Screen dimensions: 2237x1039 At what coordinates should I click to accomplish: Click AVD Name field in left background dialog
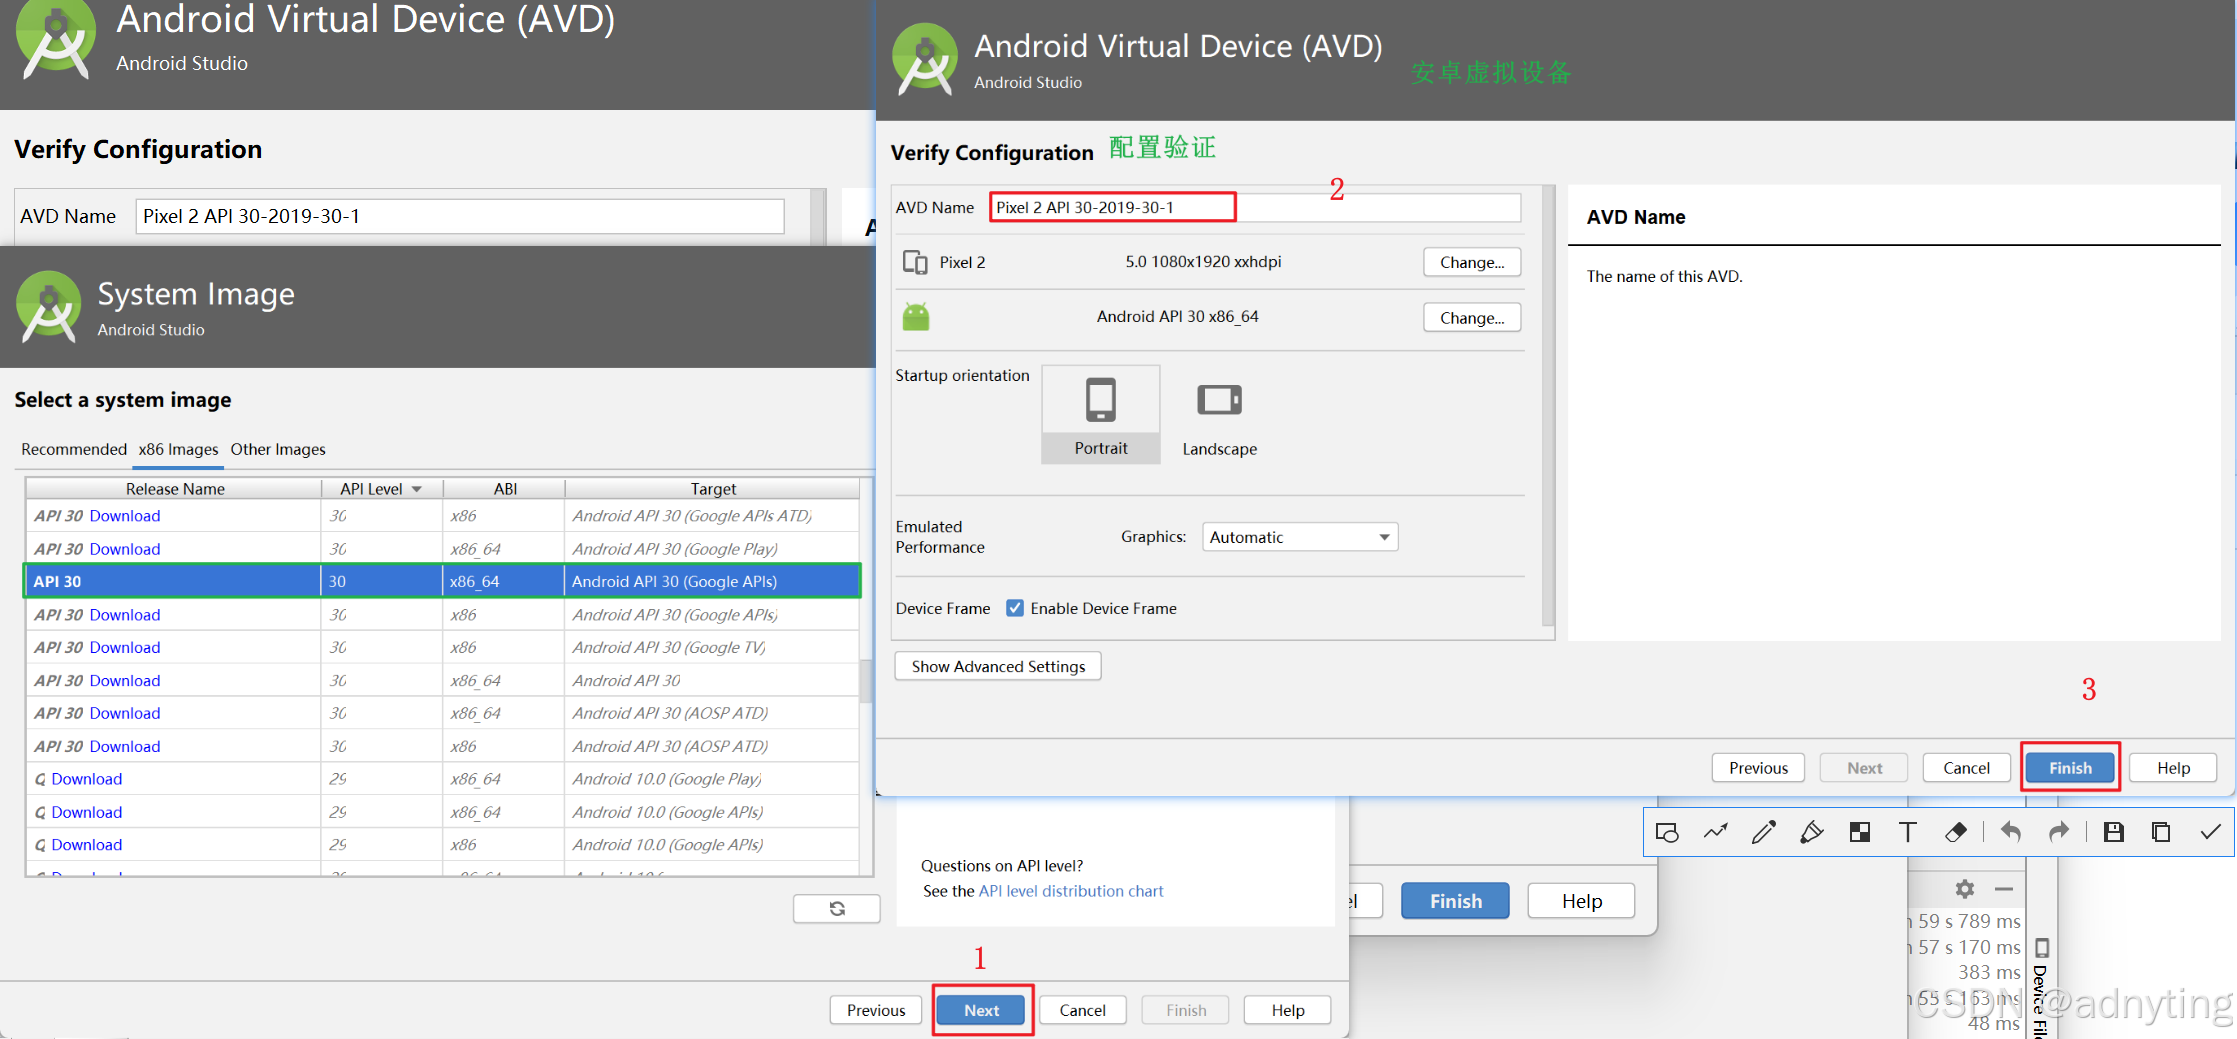(x=460, y=216)
